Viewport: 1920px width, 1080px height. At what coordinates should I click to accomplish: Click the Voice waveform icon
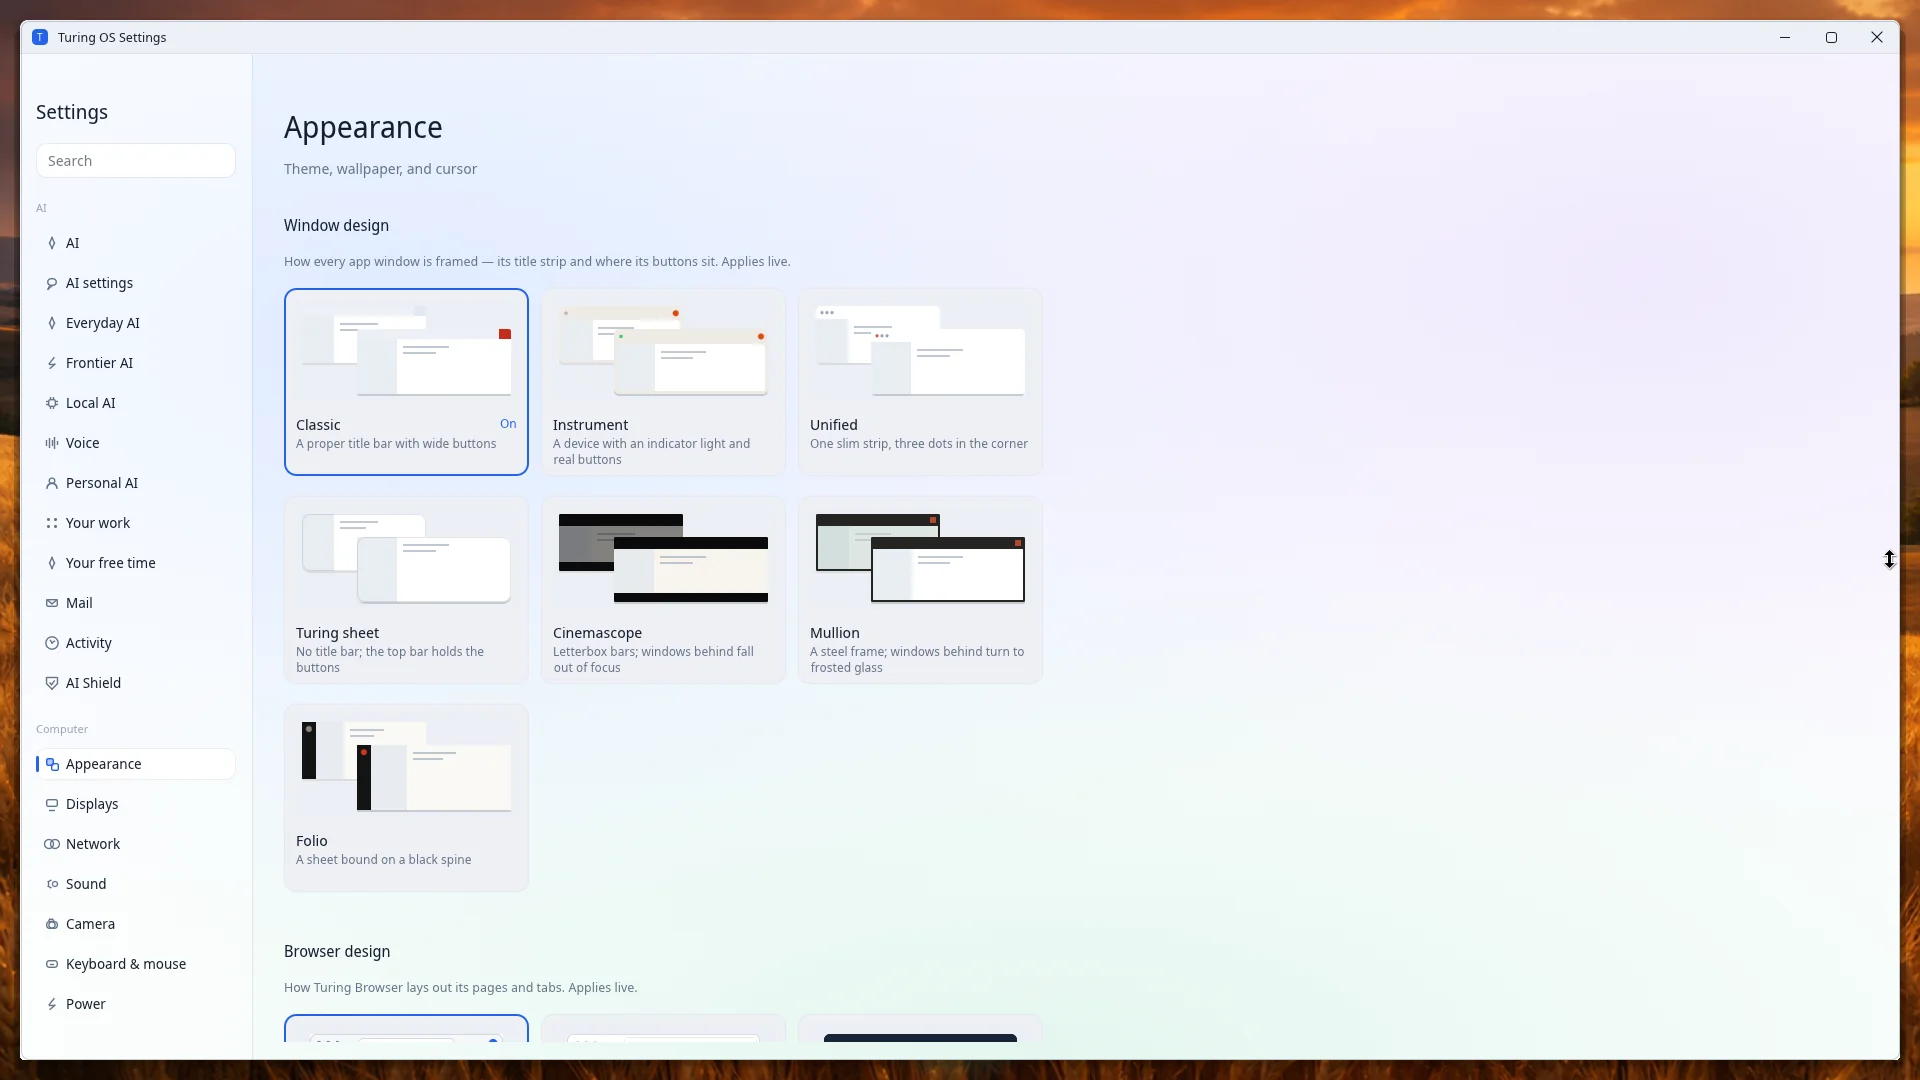52,443
